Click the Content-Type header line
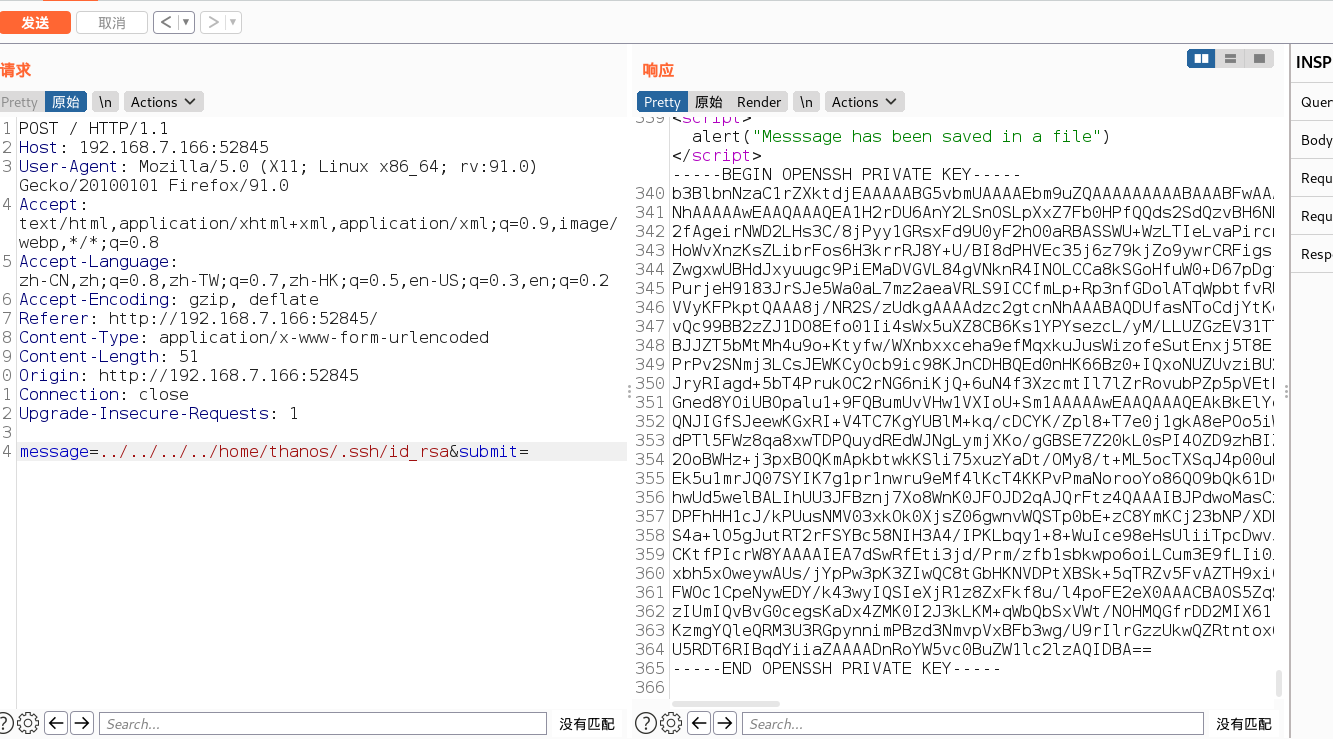The width and height of the screenshot is (1333, 739). [254, 337]
